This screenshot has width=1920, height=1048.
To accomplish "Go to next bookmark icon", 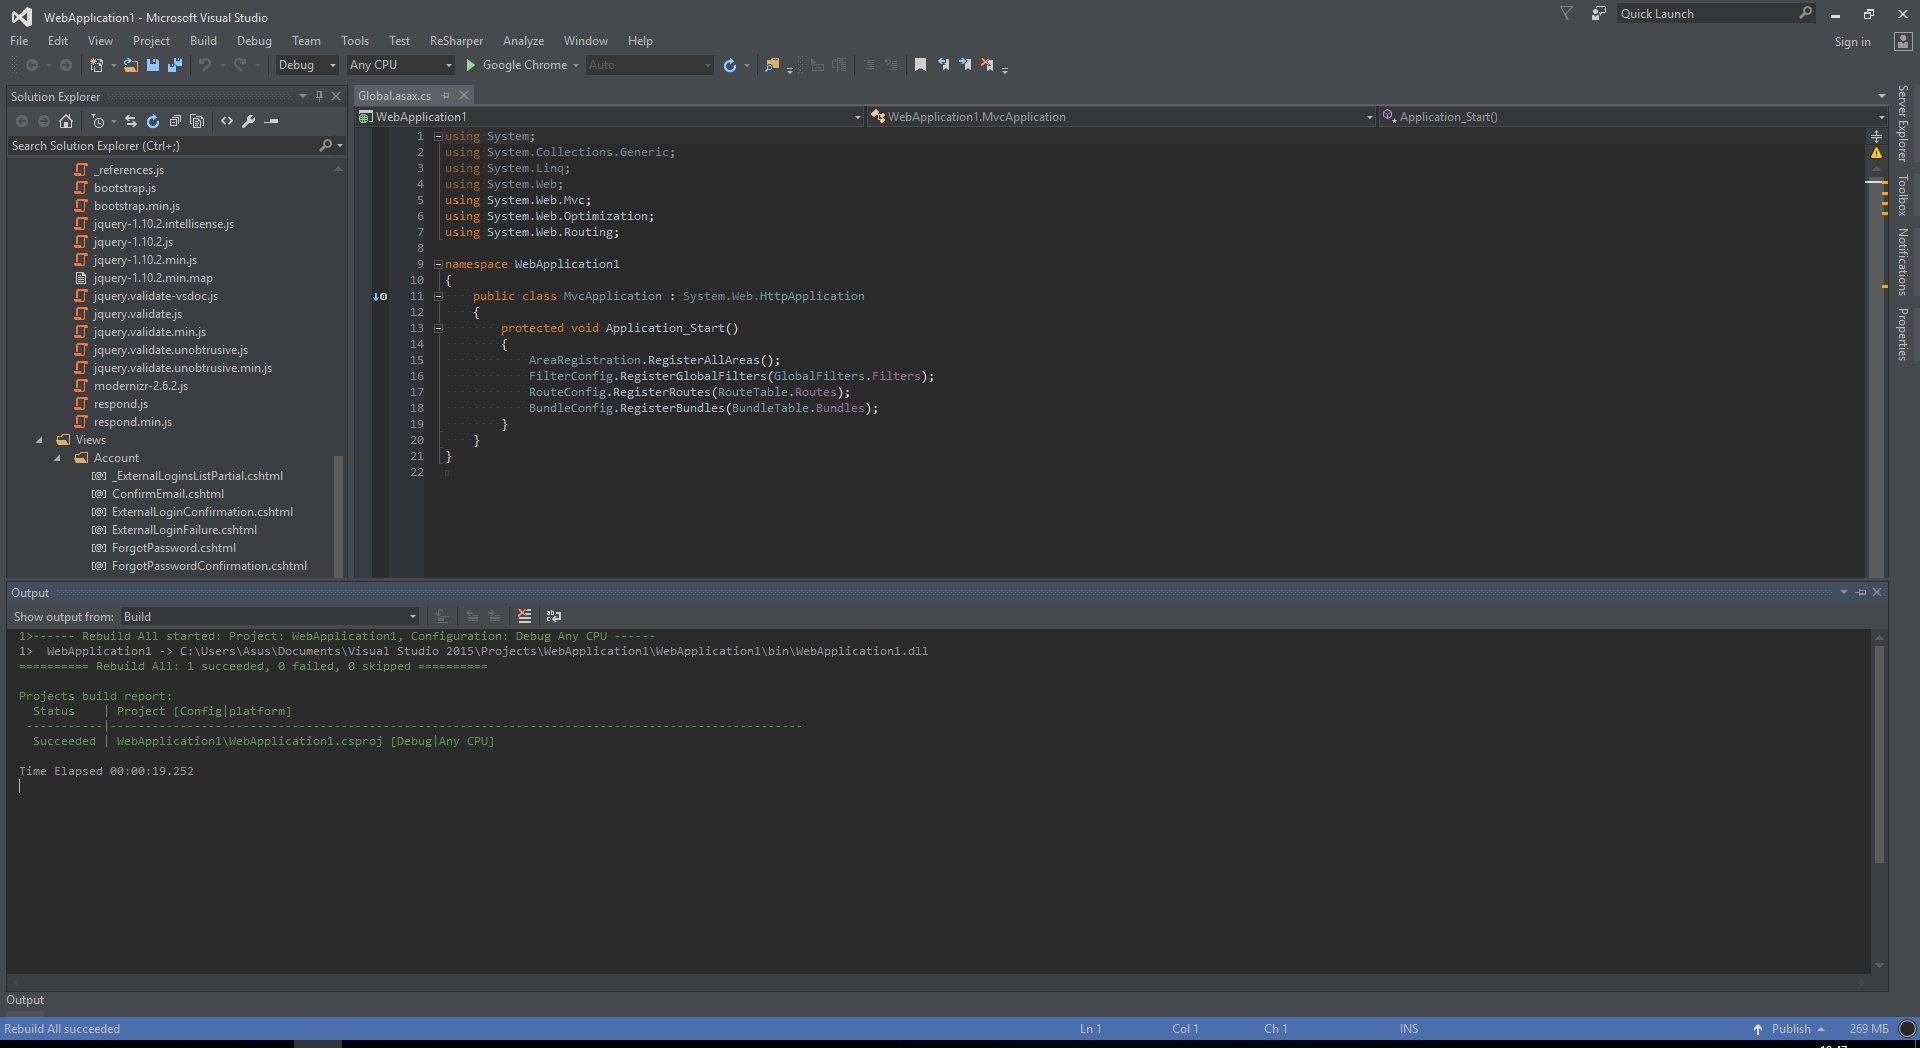I will 965,65.
